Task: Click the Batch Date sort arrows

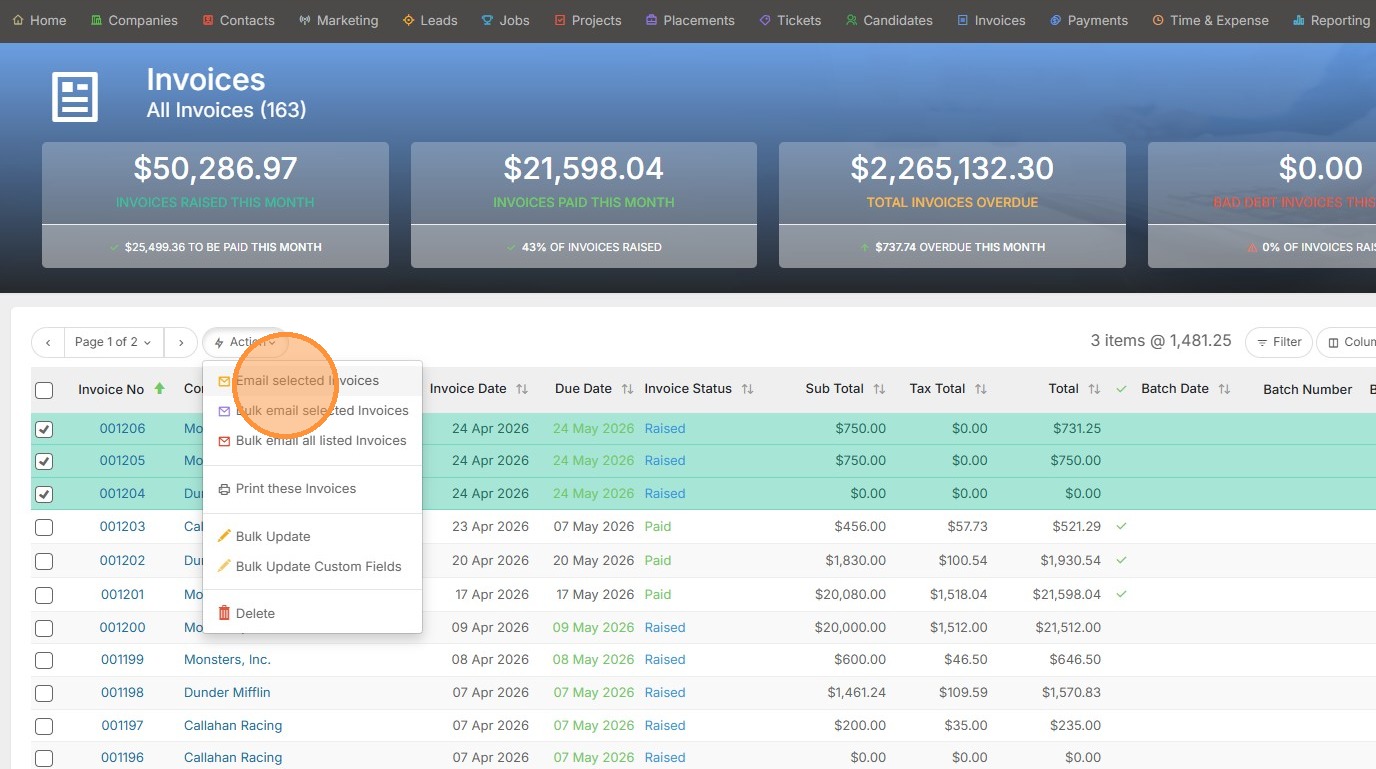Action: point(1224,389)
